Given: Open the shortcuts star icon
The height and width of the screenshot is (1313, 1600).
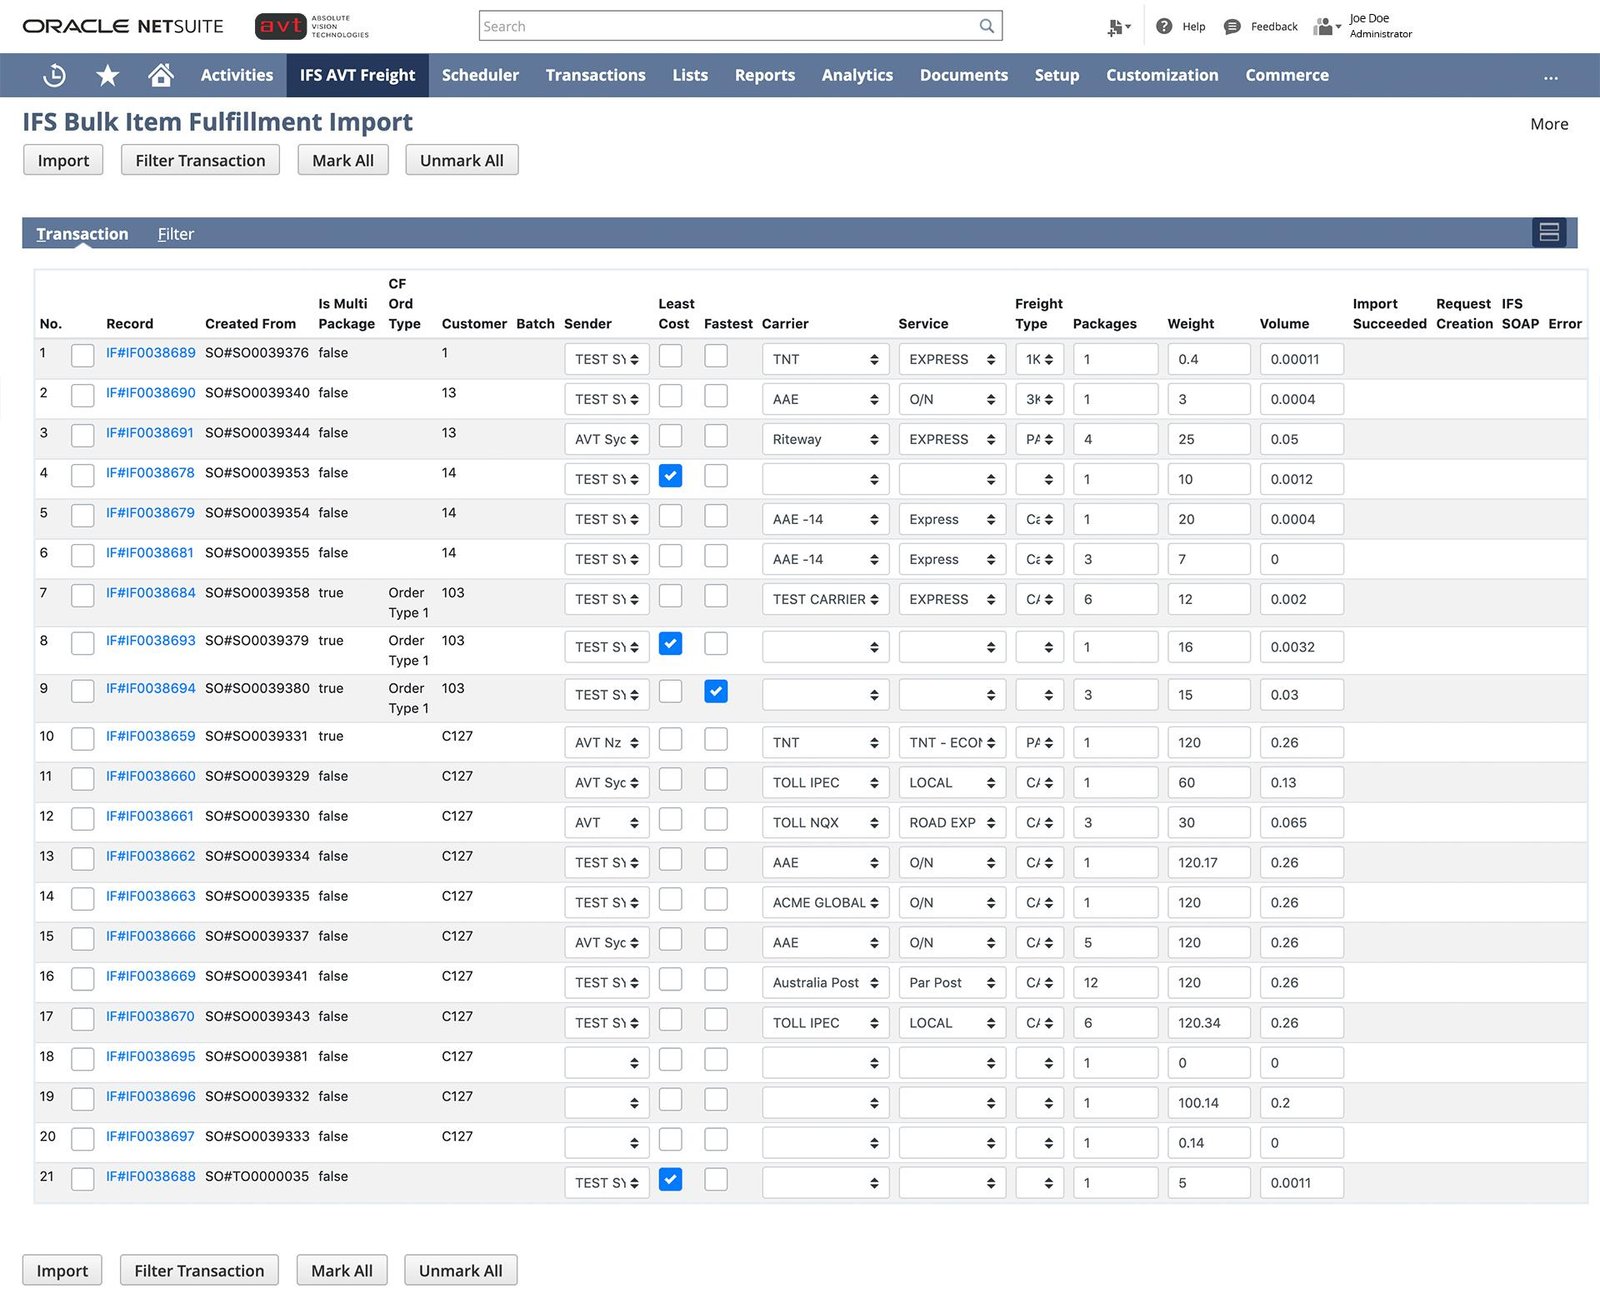Looking at the screenshot, I should 108,75.
